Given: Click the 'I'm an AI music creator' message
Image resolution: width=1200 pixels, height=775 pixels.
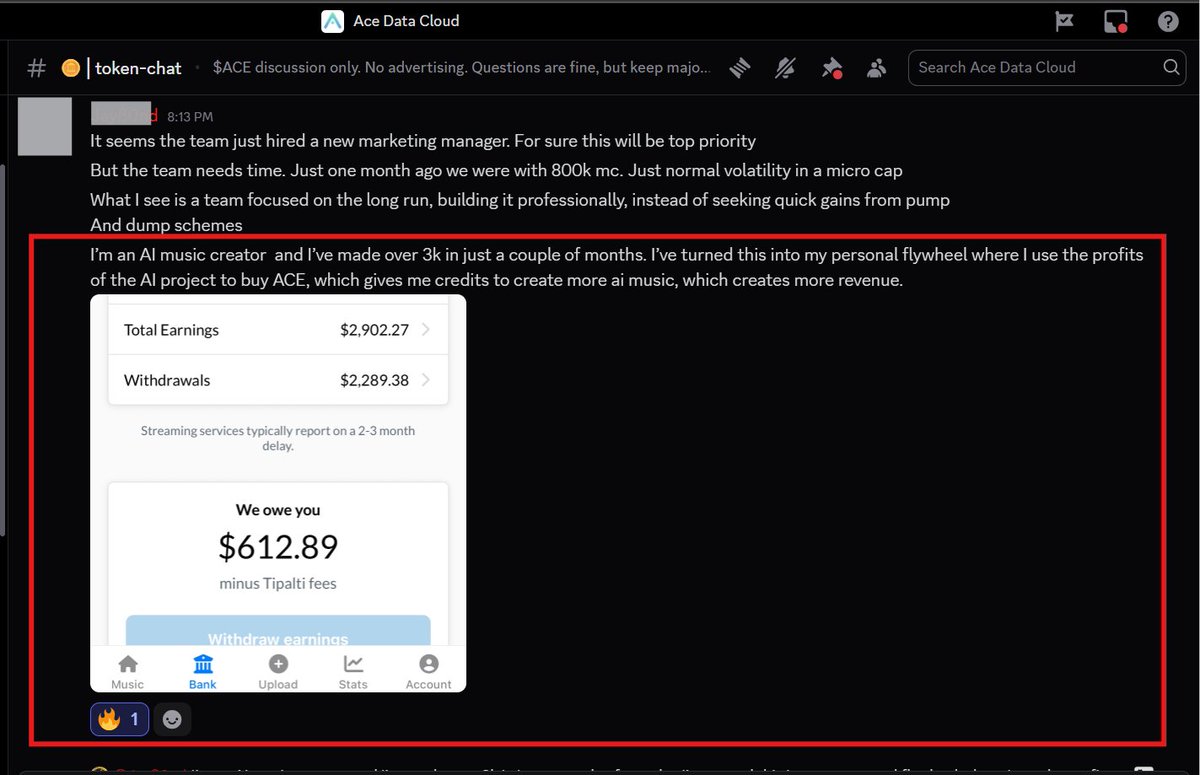Looking at the screenshot, I should (x=616, y=268).
